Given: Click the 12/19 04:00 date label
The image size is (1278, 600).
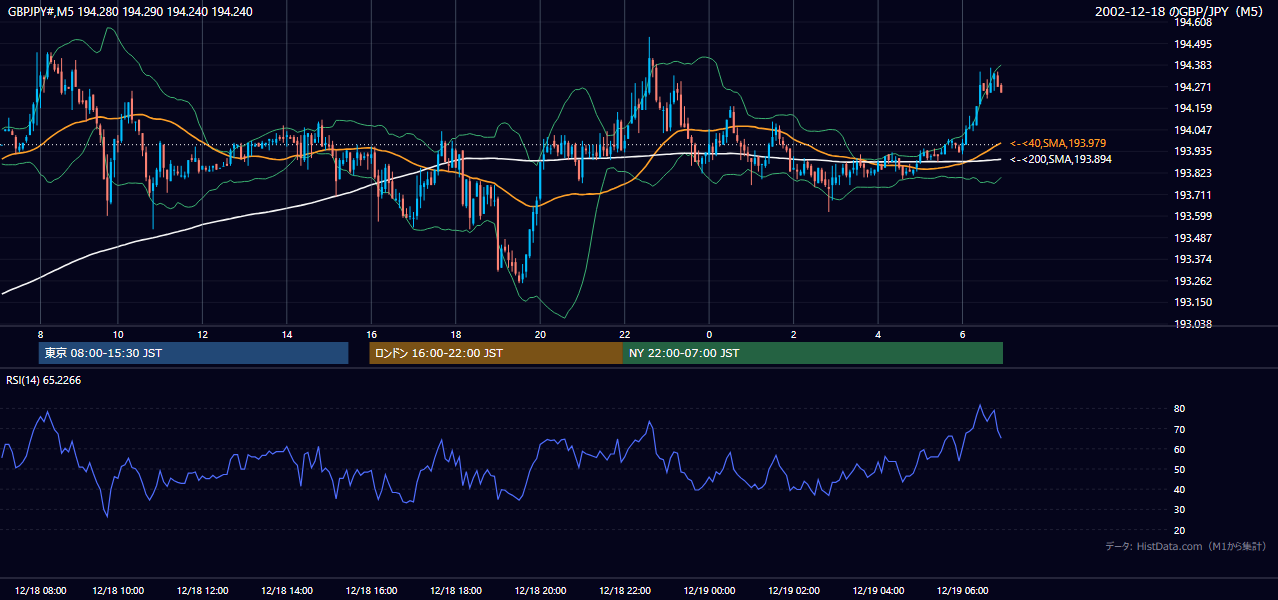Looking at the screenshot, I should [878, 590].
